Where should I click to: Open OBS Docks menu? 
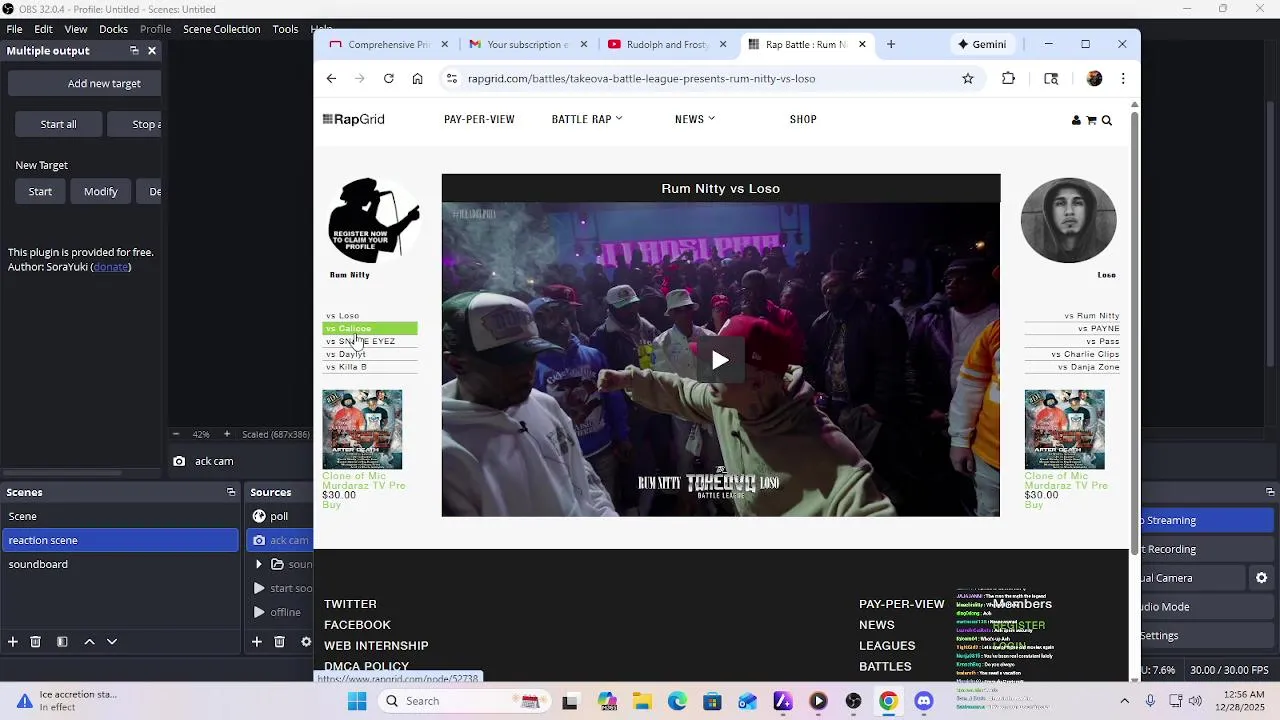pos(113,29)
